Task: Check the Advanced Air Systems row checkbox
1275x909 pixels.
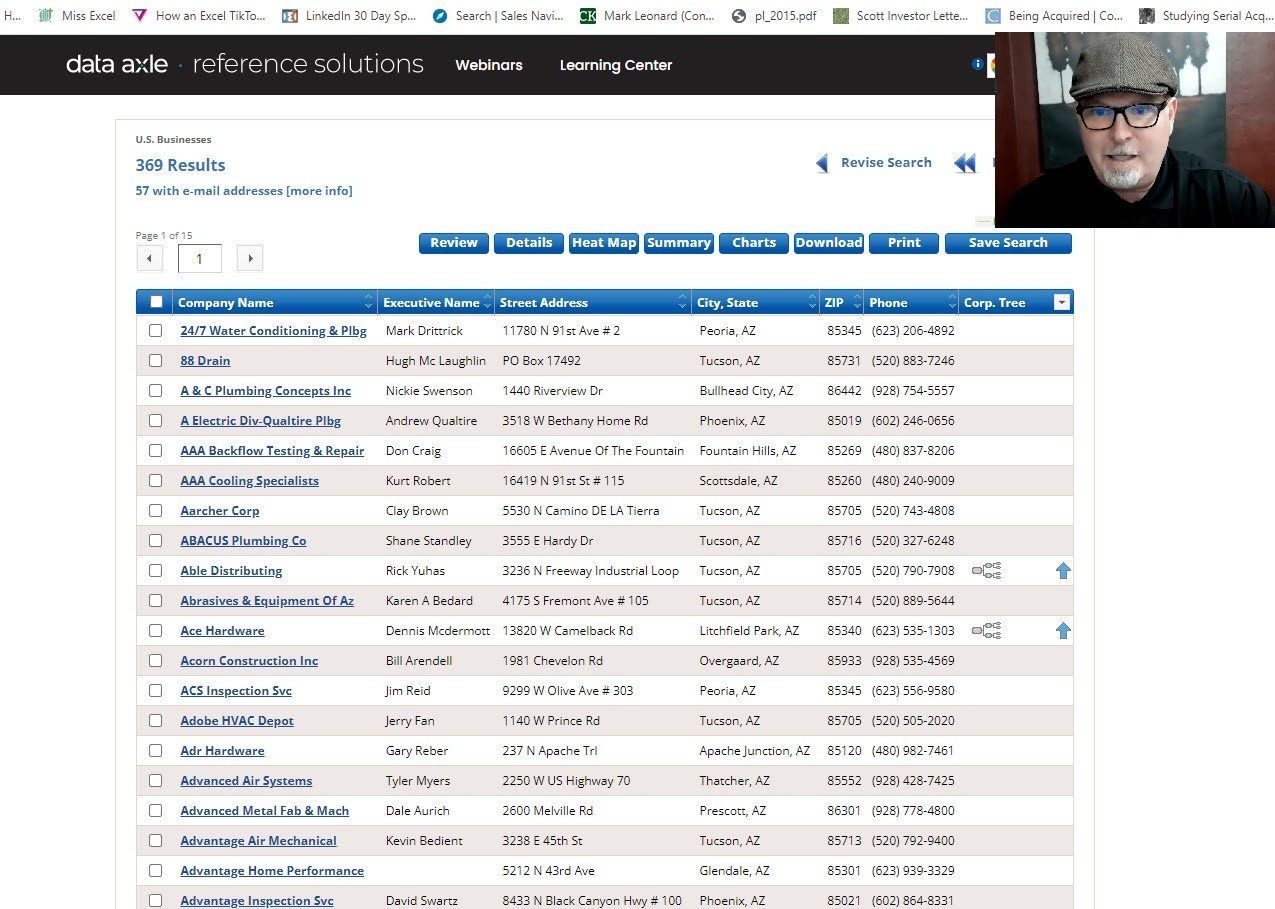Action: [x=155, y=781]
